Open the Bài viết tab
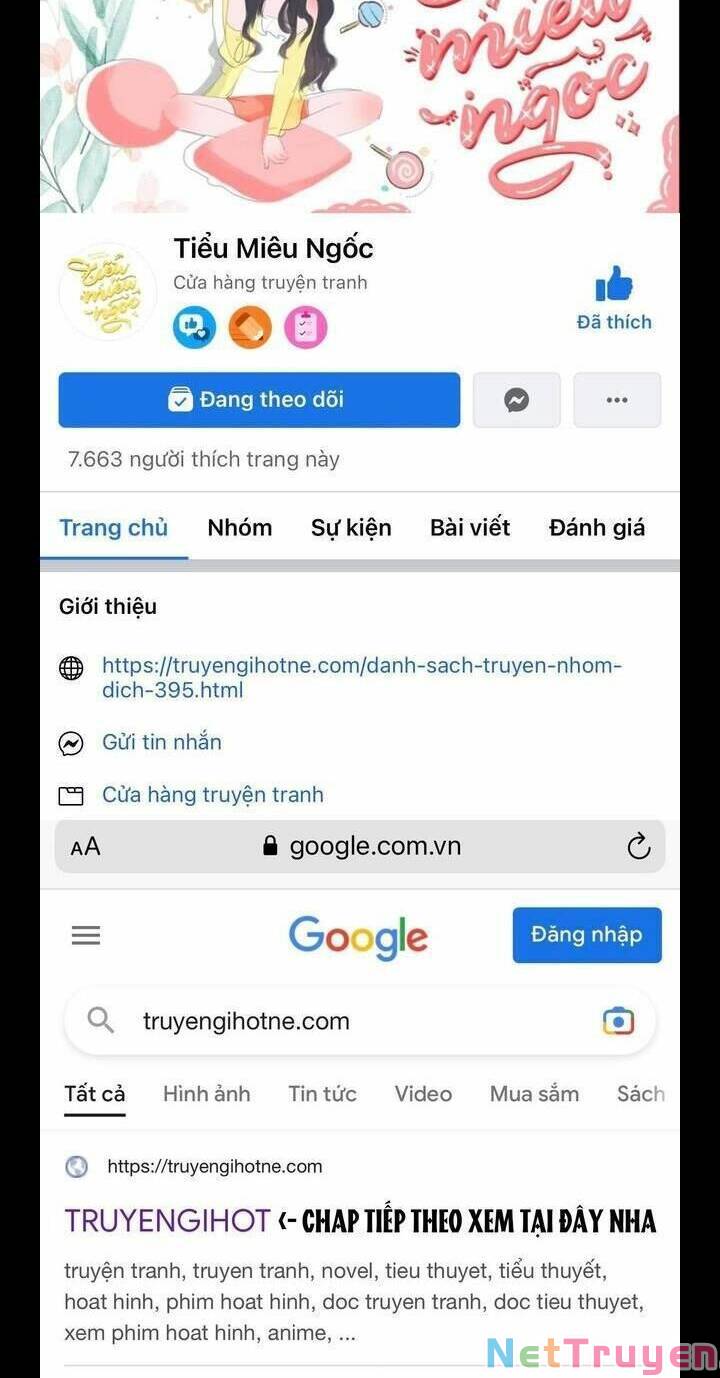Viewport: 720px width, 1378px height. coord(470,527)
